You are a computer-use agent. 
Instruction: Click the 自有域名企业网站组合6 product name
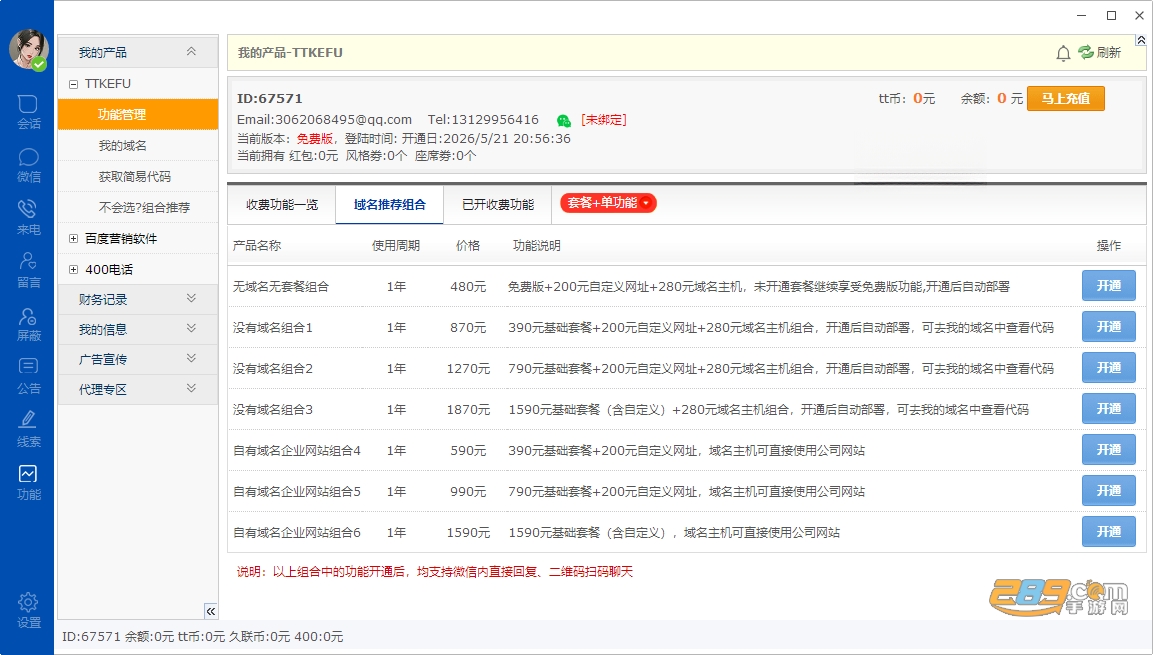[x=296, y=532]
